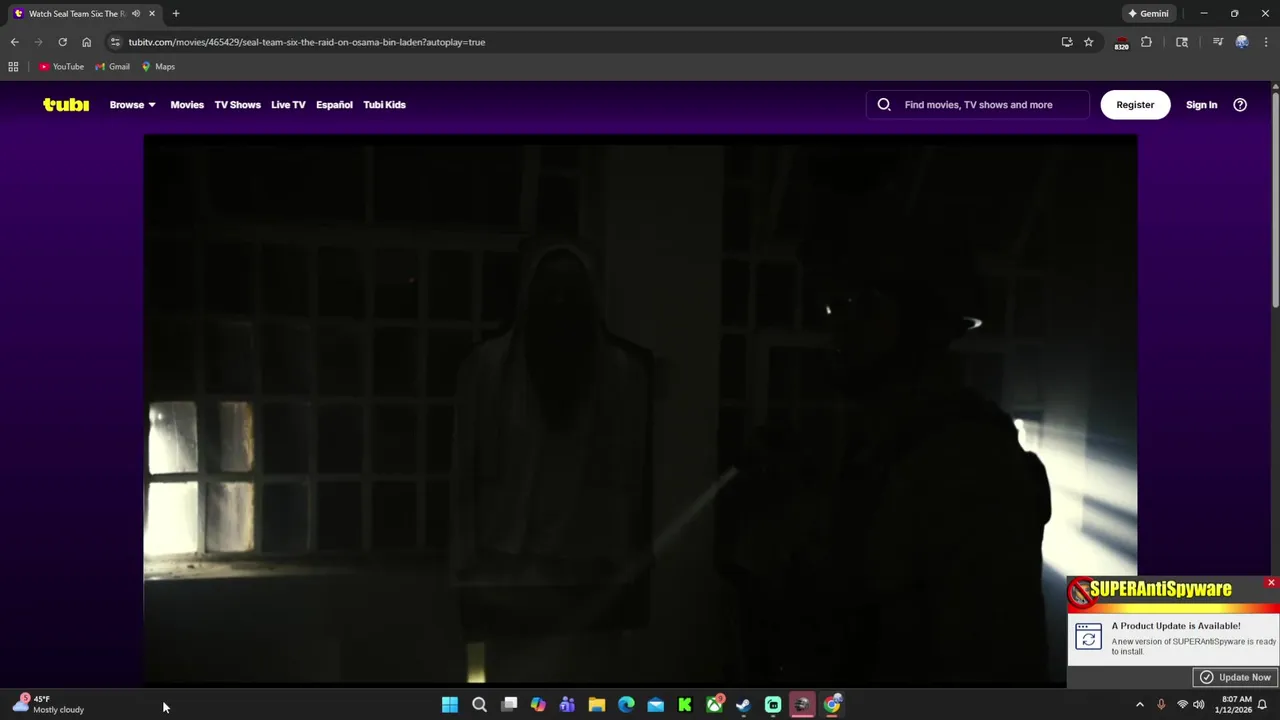Focus the Find movies search field
This screenshot has width=1280, height=720.
pyautogui.click(x=978, y=104)
